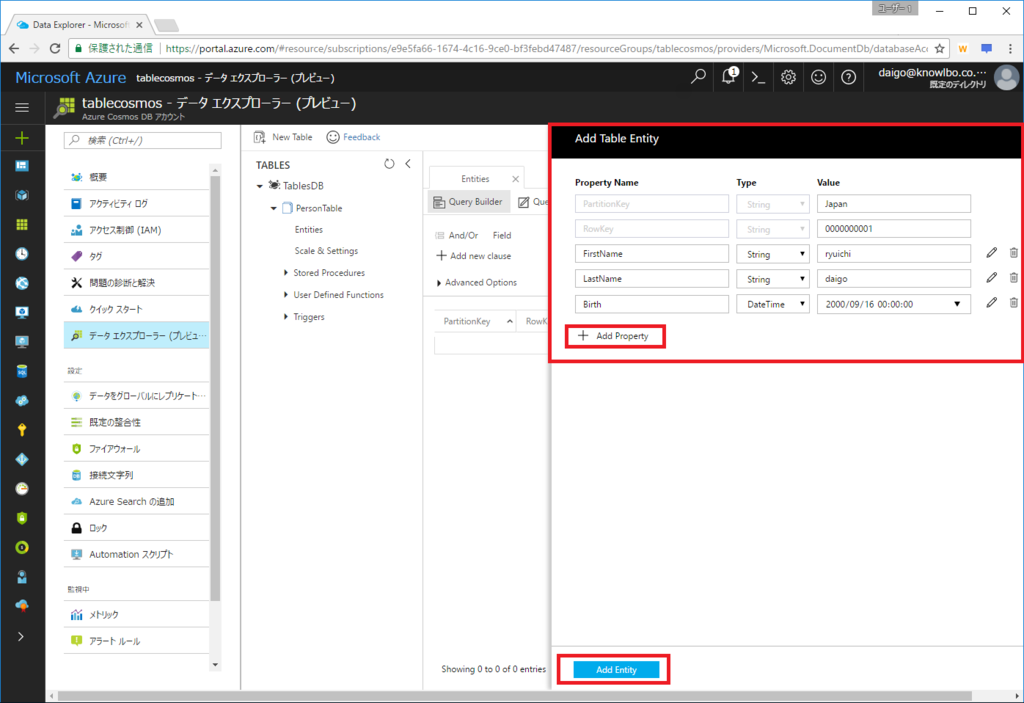Edit the FirstName property with pencil icon

point(991,253)
